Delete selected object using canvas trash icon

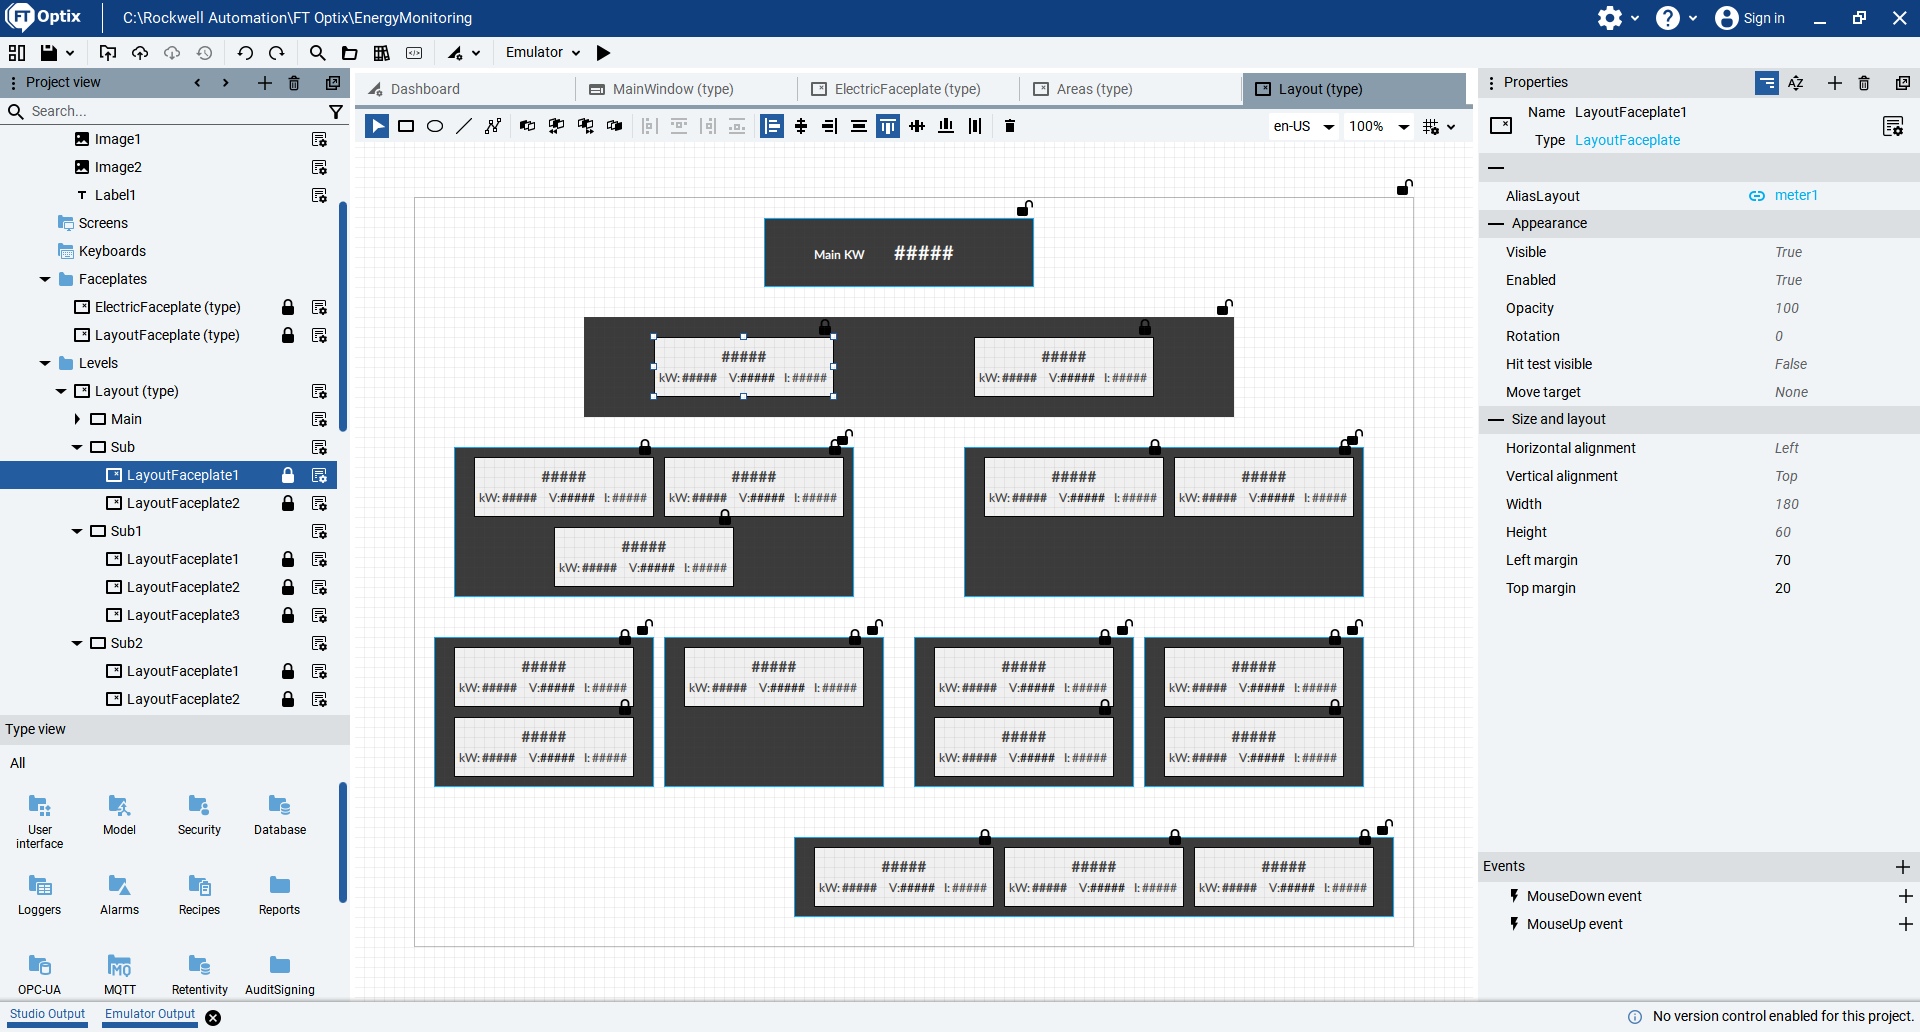click(x=1010, y=126)
